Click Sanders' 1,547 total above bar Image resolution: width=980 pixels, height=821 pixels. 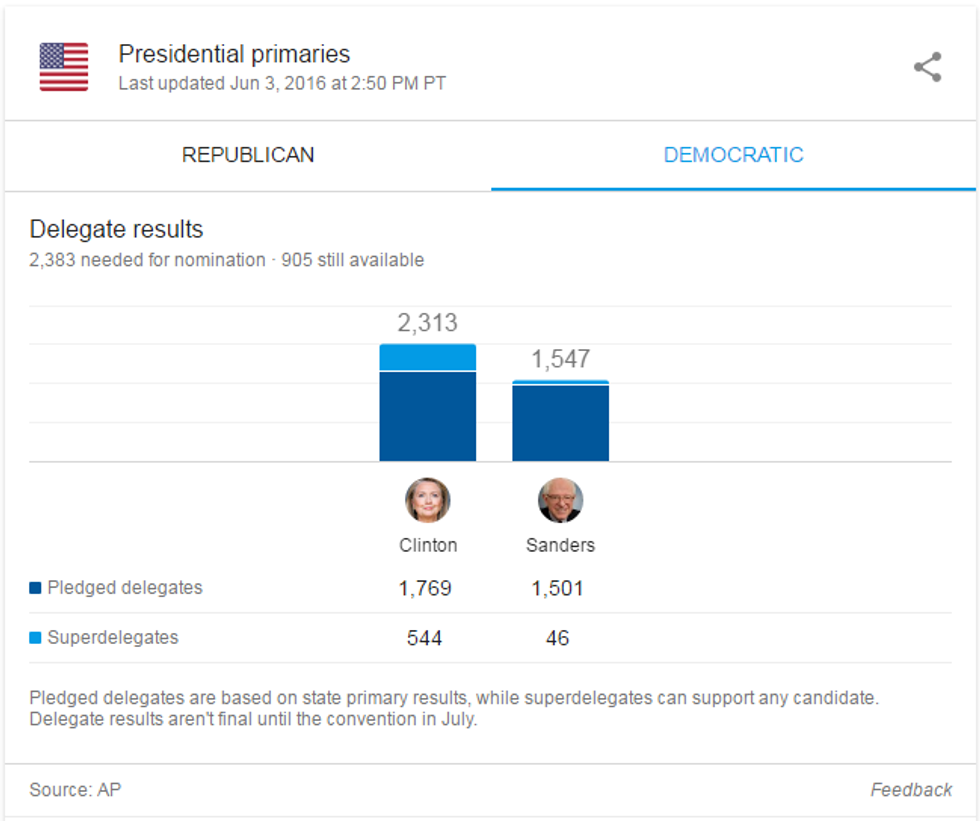(560, 359)
